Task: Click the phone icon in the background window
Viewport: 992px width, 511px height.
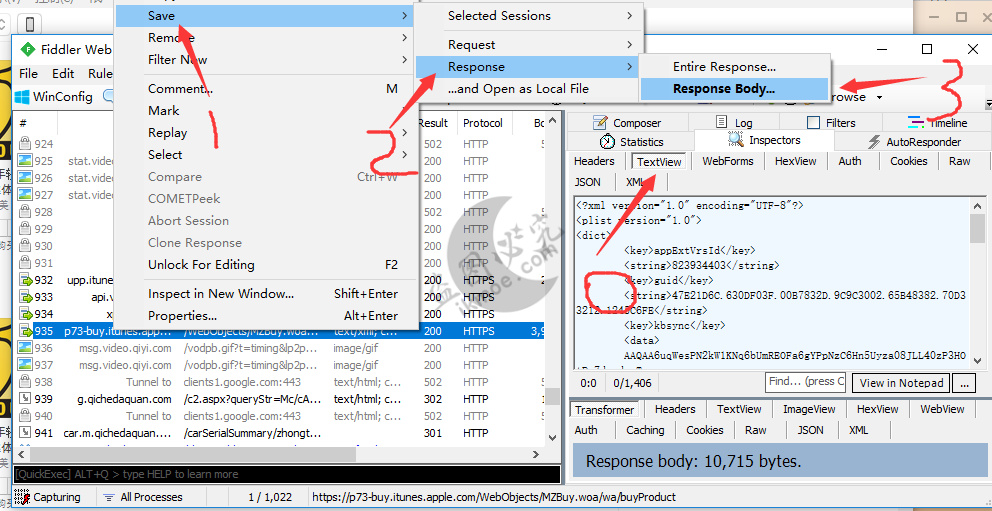Action: [30, 24]
